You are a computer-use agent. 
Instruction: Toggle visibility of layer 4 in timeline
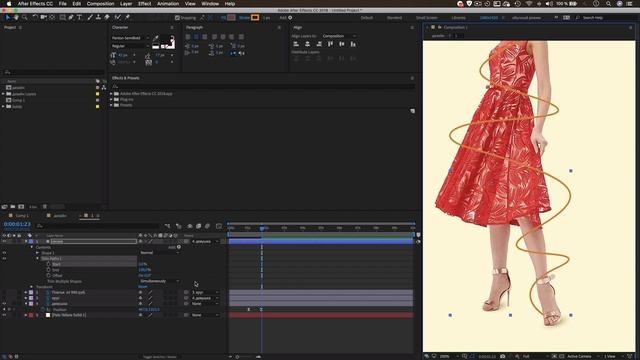(x=4, y=304)
